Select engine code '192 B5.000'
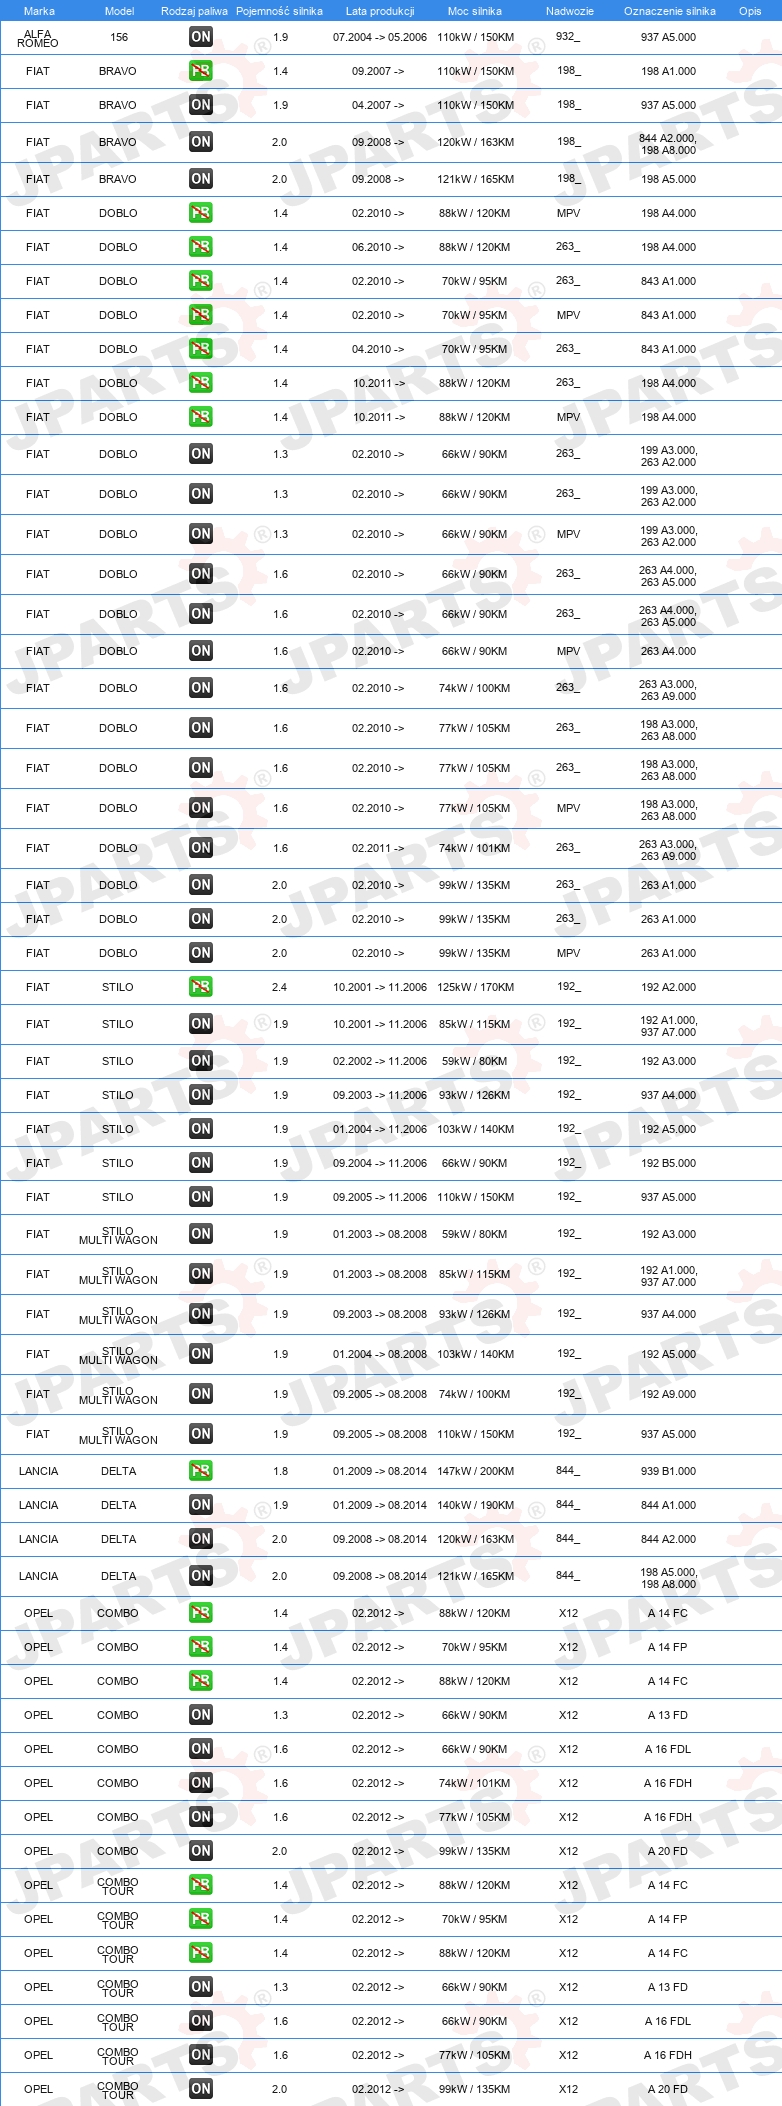Screen dimensions: 782x2106 [x=669, y=1163]
